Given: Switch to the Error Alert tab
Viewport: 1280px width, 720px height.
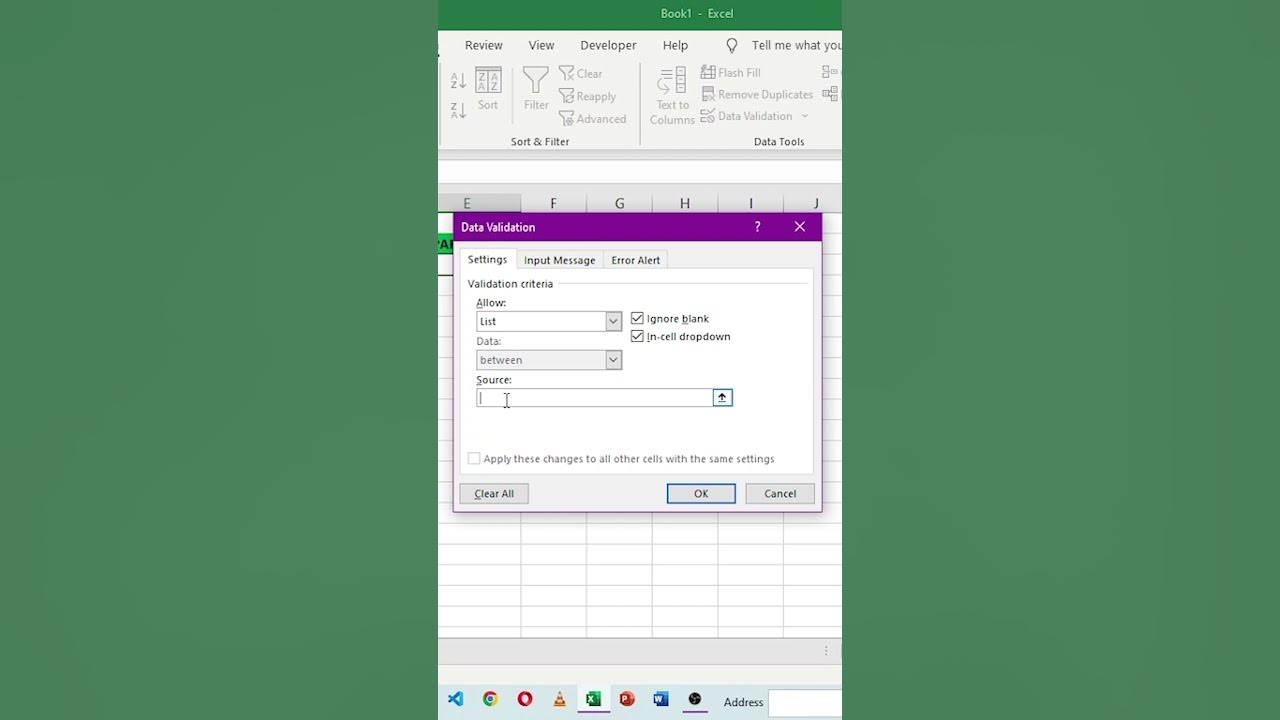Looking at the screenshot, I should coord(635,260).
